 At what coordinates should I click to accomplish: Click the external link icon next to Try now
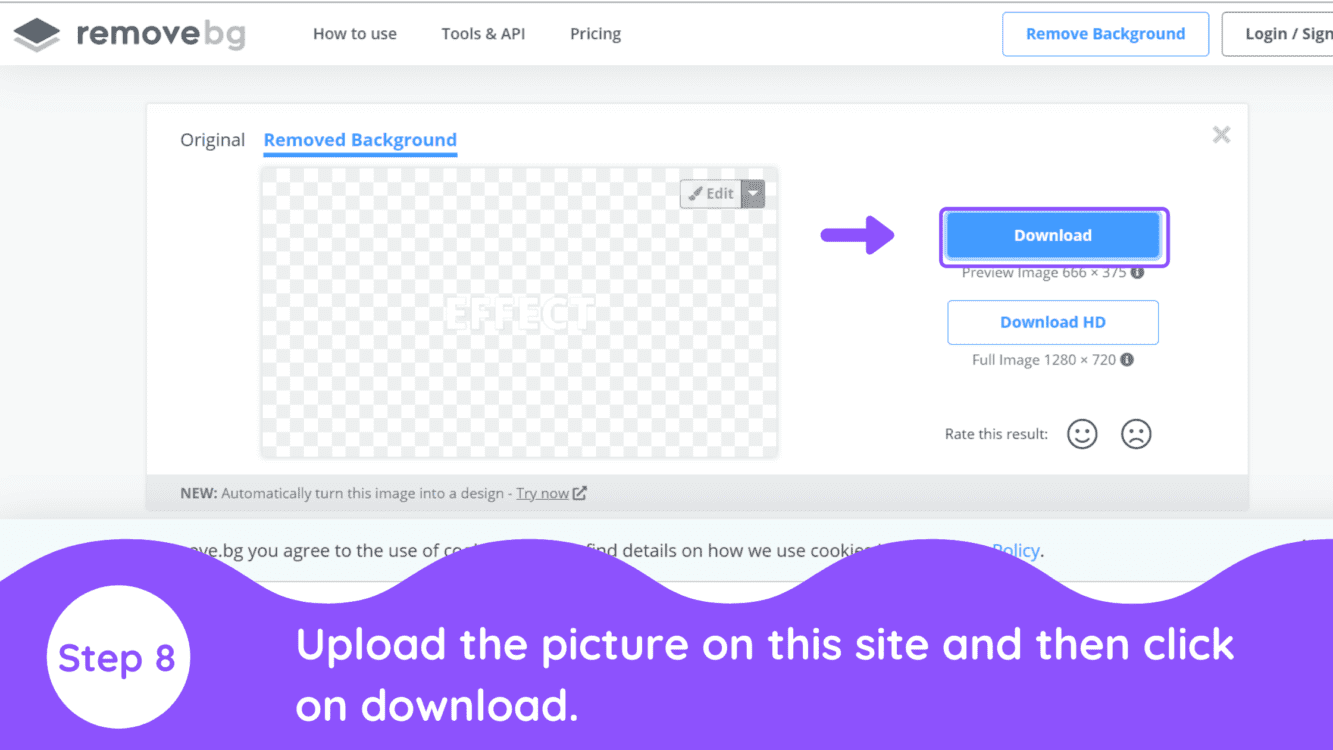tap(580, 492)
